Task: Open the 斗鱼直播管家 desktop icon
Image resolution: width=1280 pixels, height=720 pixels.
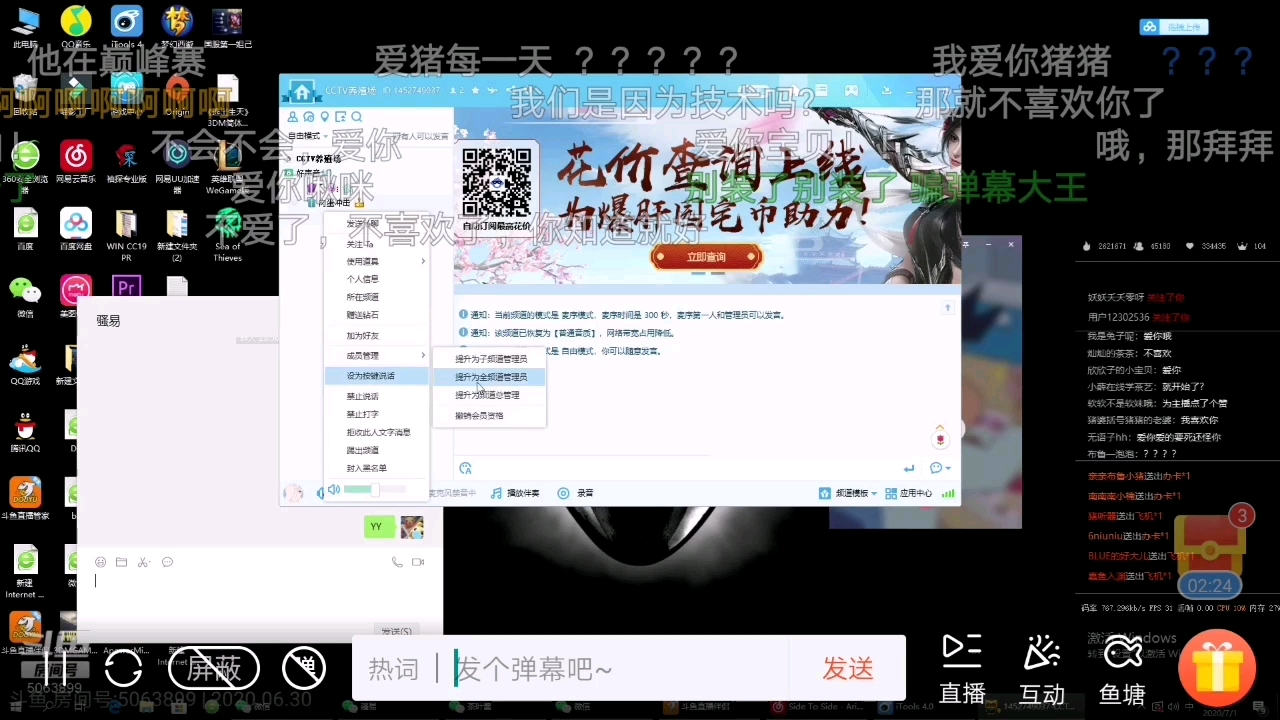Action: click(25, 498)
